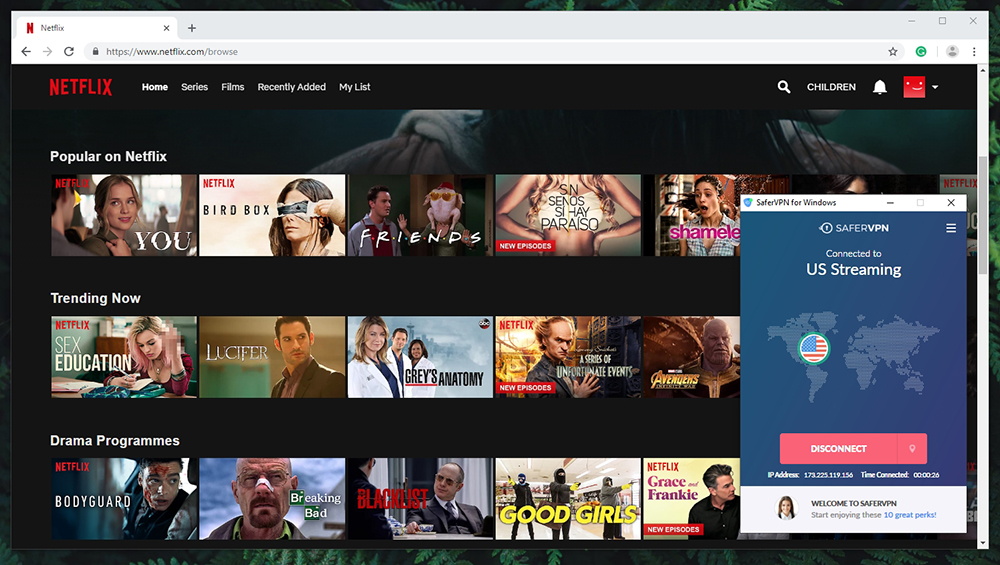Open the Films menu item

click(233, 87)
